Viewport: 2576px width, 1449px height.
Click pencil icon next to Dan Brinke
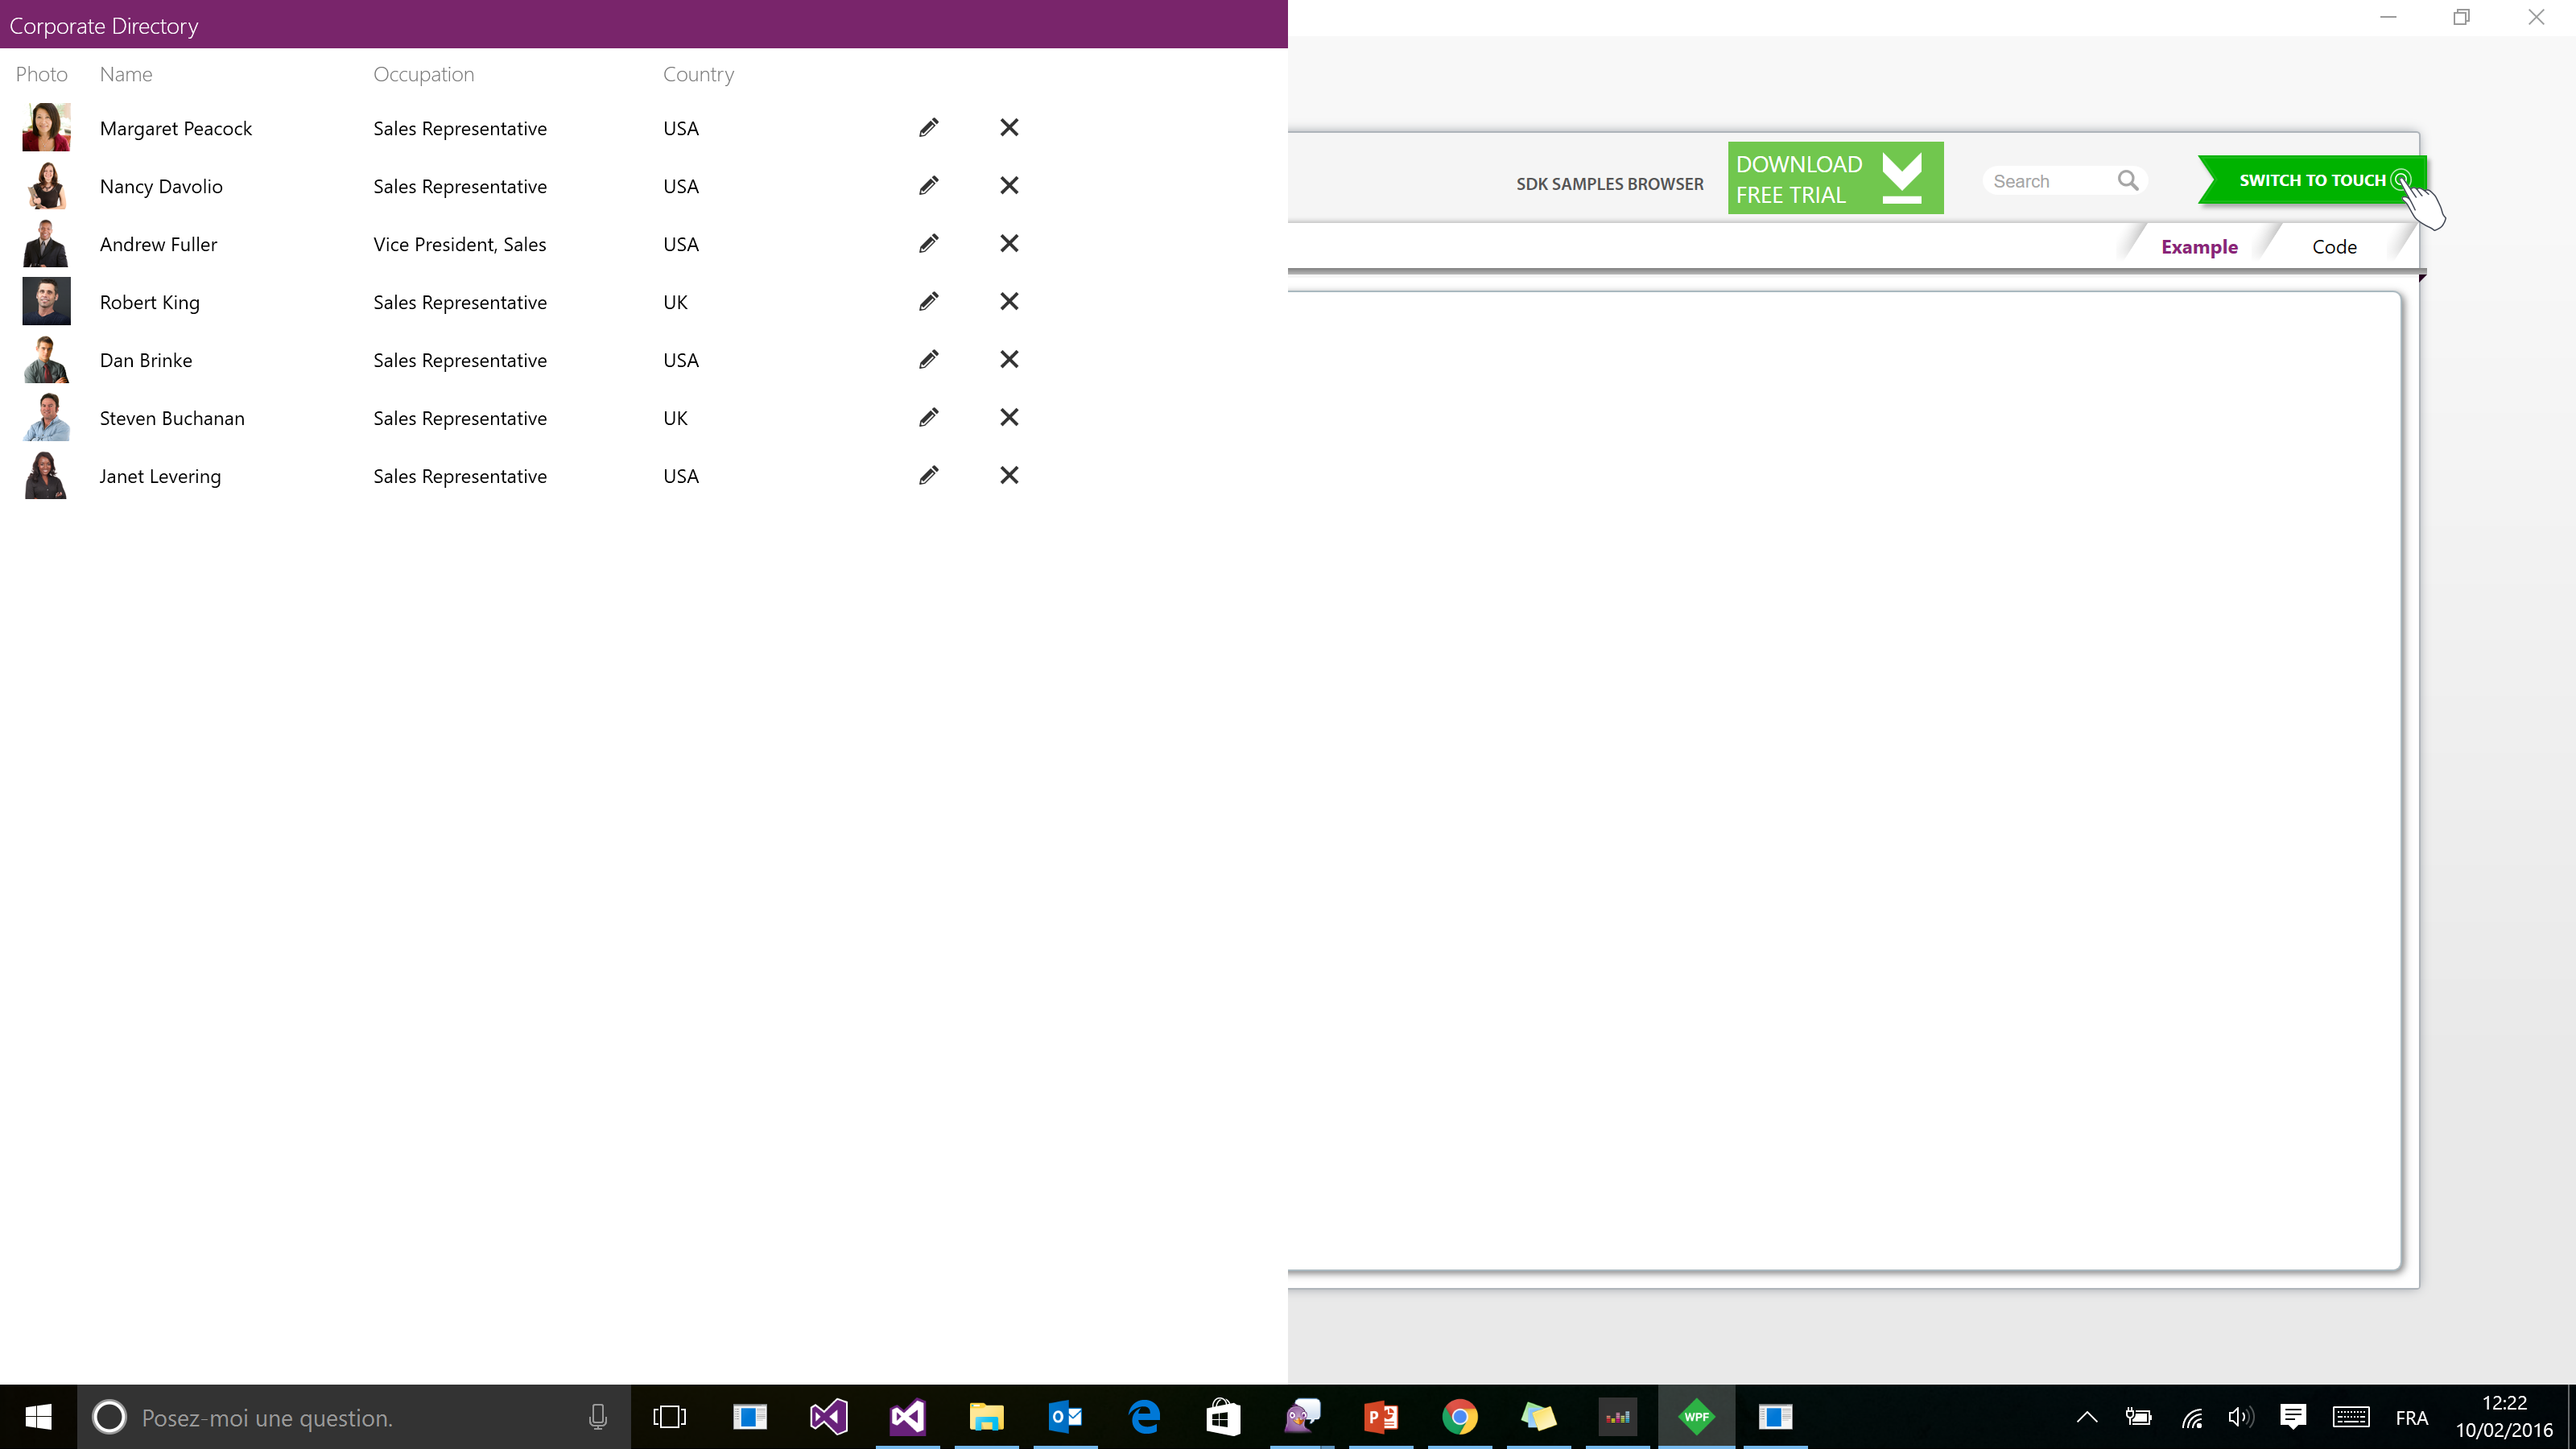pos(928,360)
